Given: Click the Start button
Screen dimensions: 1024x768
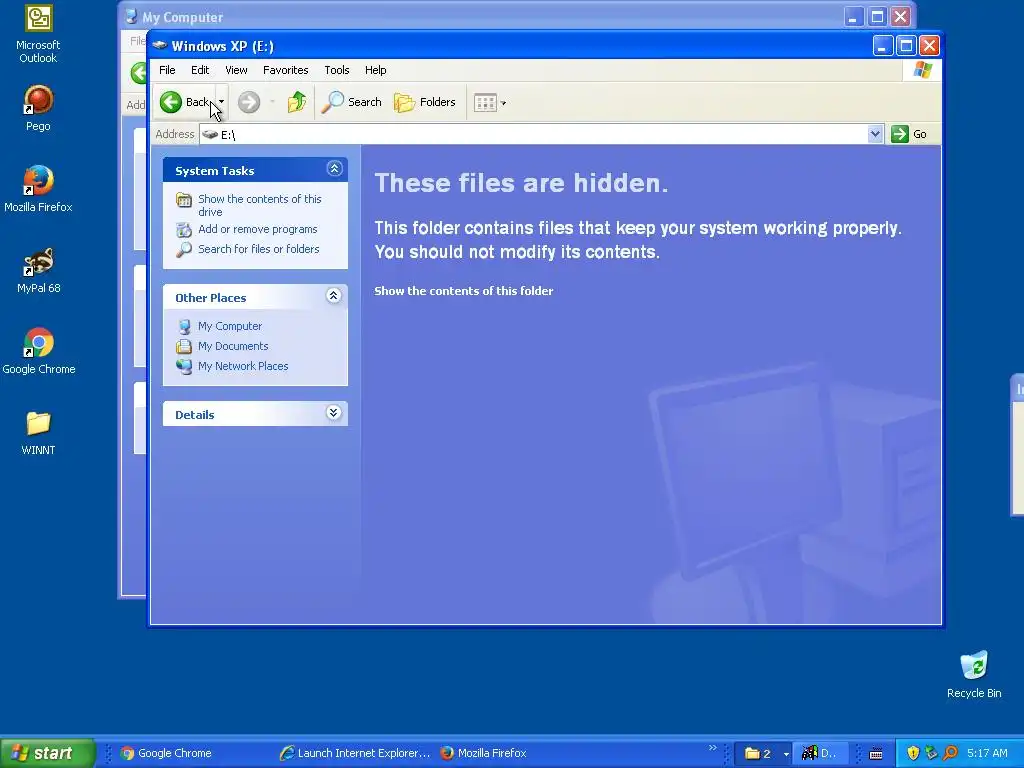Looking at the screenshot, I should [x=48, y=753].
